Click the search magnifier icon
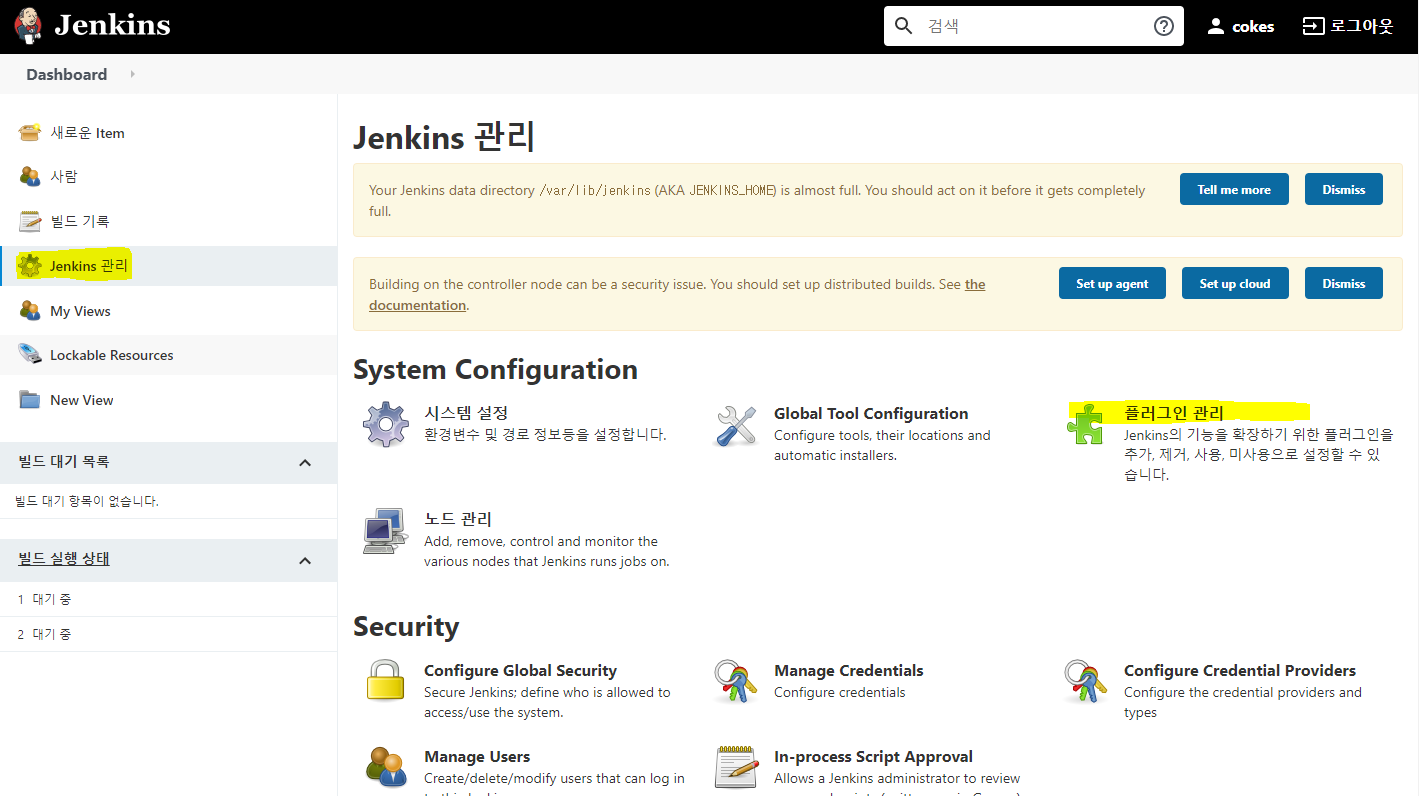 tap(904, 26)
